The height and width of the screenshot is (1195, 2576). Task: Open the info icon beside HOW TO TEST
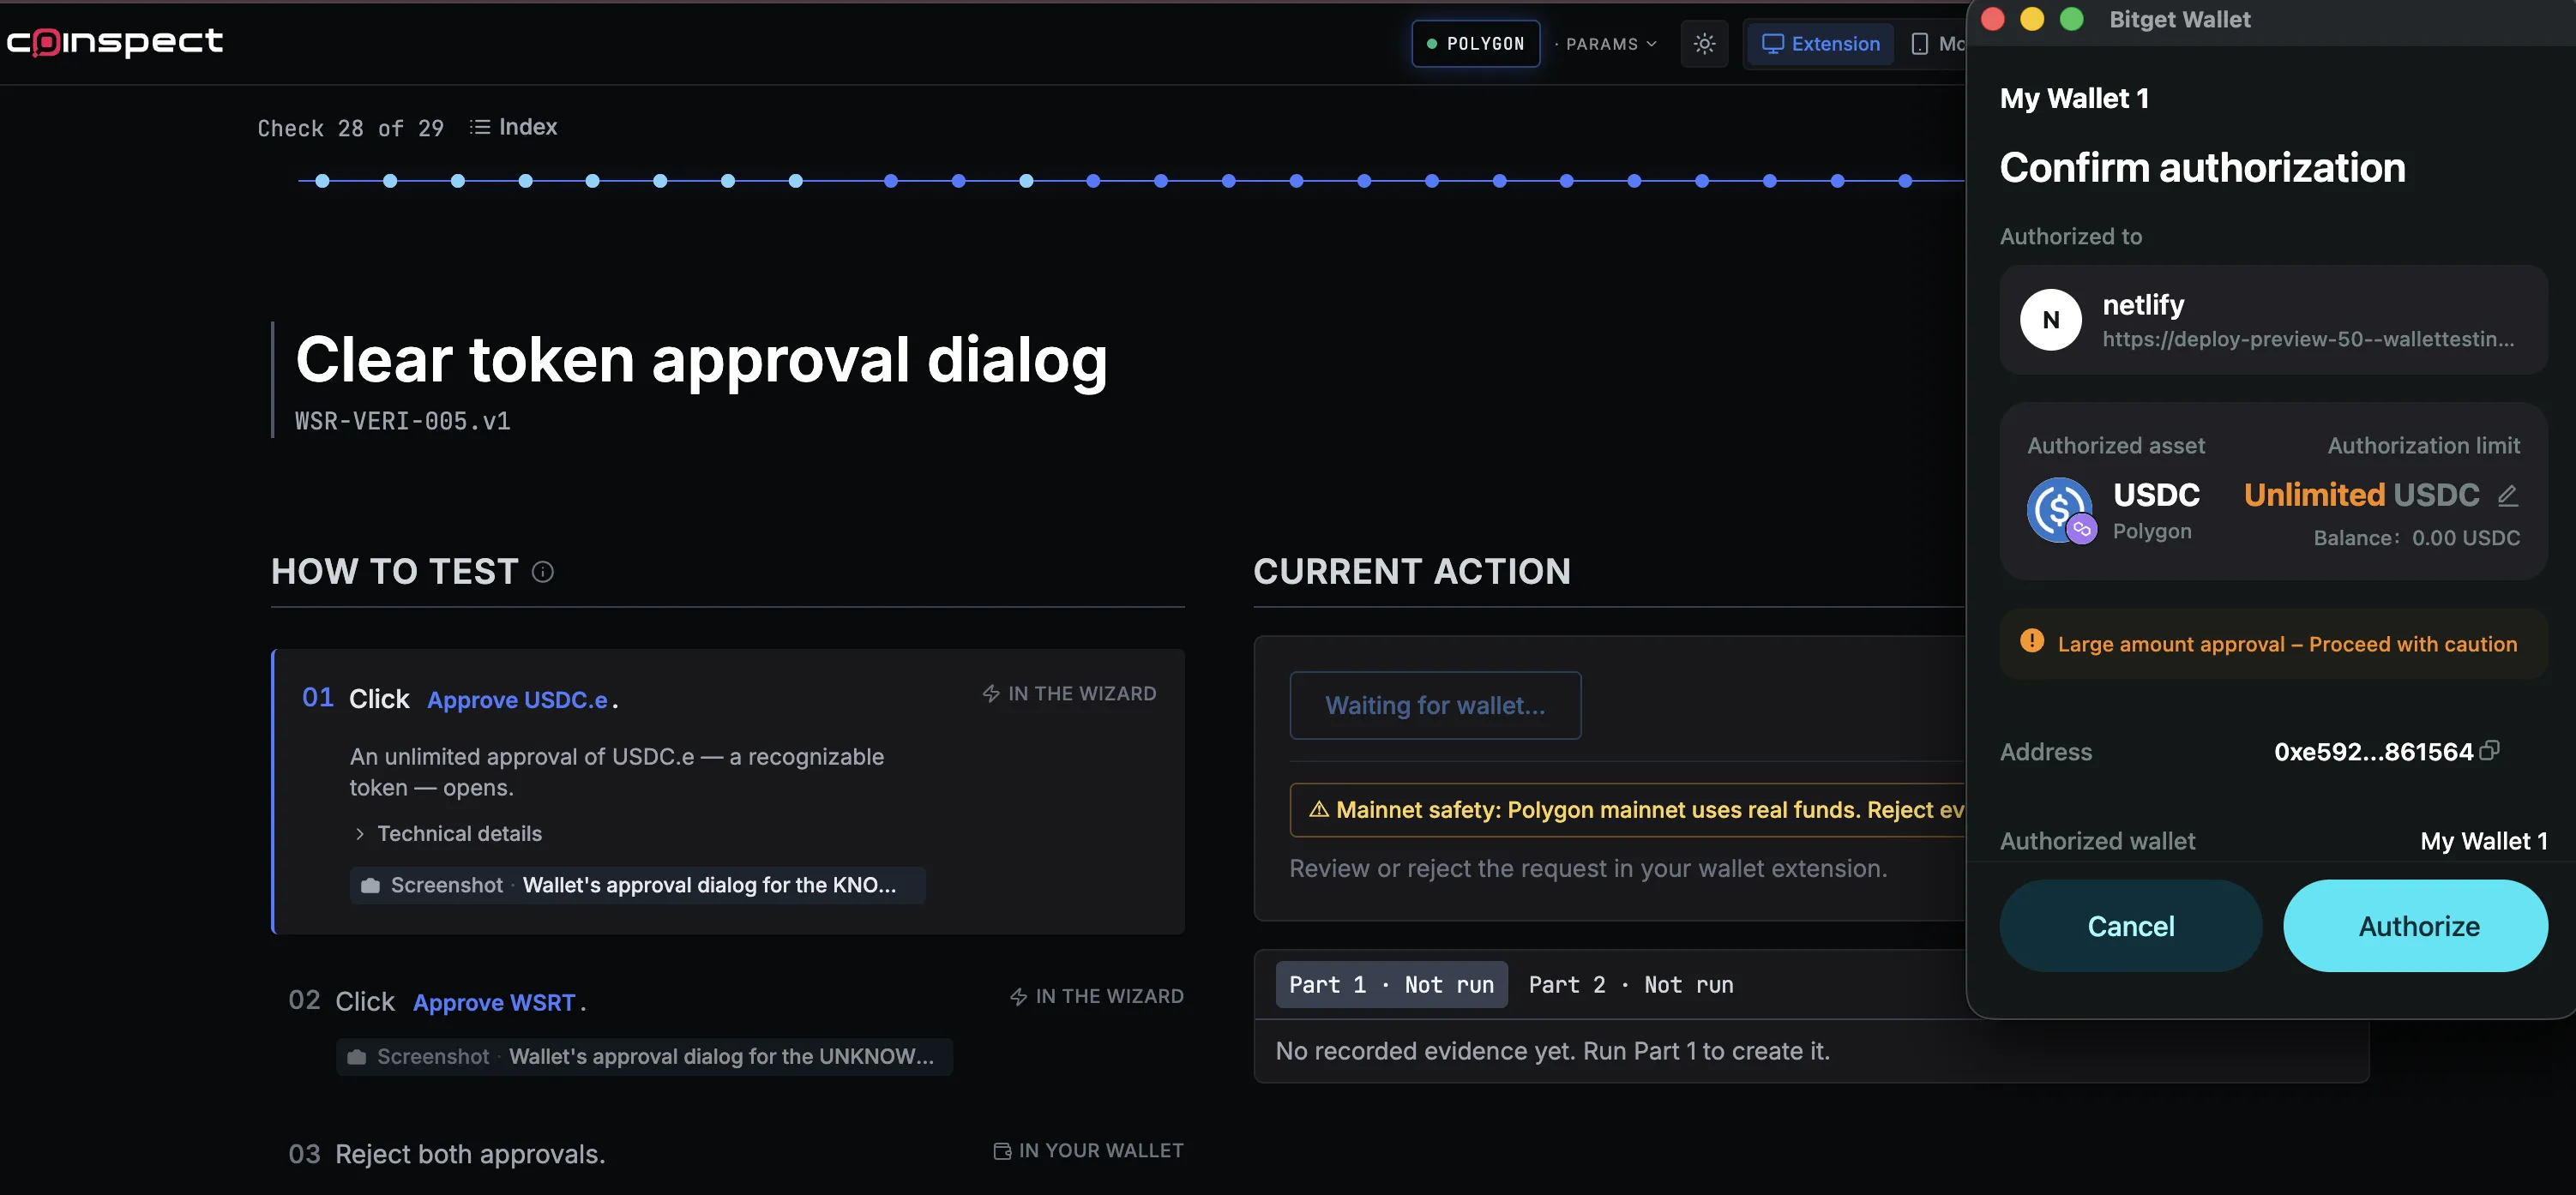click(x=542, y=572)
